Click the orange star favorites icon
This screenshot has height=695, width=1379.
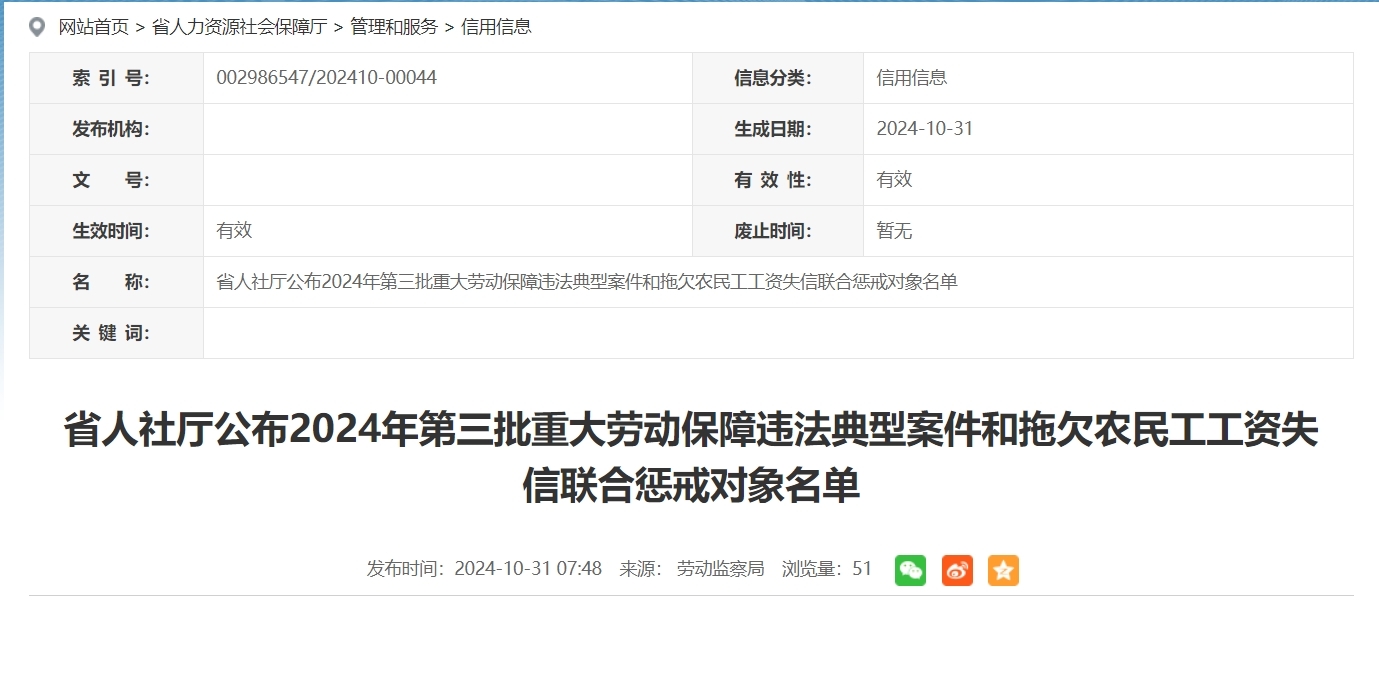(x=1003, y=570)
